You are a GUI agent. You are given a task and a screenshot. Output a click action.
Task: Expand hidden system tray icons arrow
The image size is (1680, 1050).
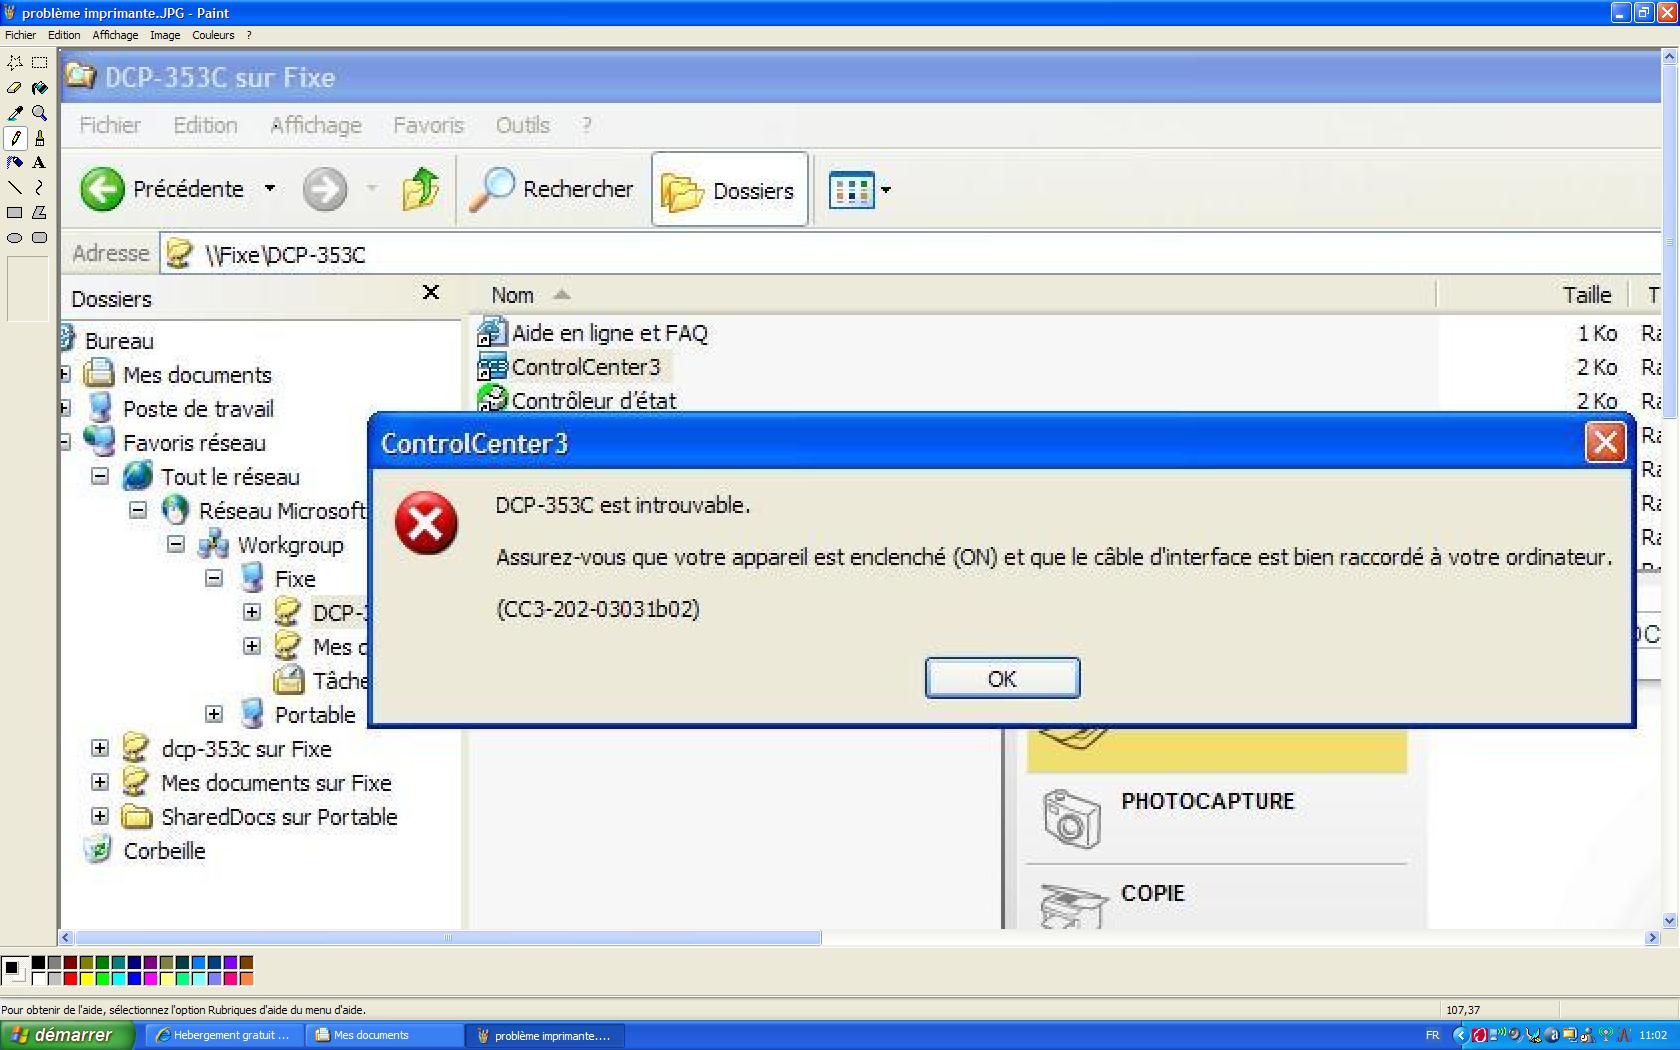(x=1459, y=1035)
